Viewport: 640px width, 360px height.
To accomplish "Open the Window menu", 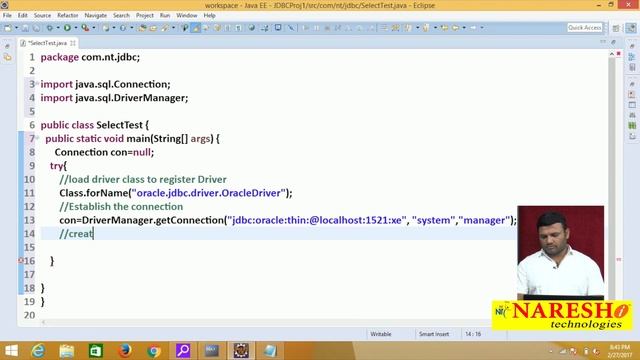I will click(187, 16).
